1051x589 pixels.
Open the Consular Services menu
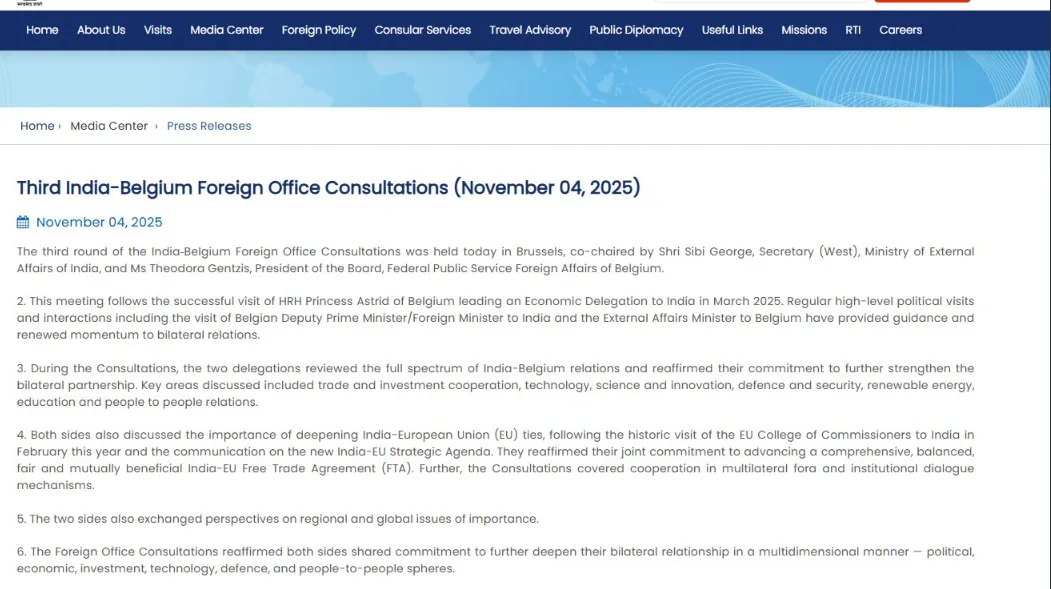point(422,30)
